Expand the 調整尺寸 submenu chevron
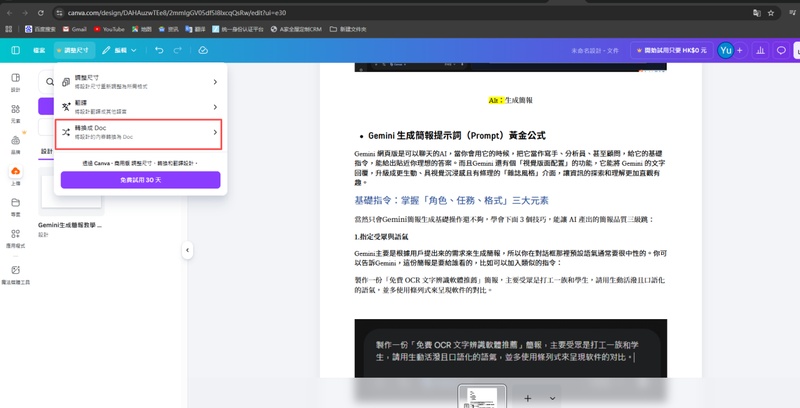This screenshot has width=800, height=408. tap(215, 82)
